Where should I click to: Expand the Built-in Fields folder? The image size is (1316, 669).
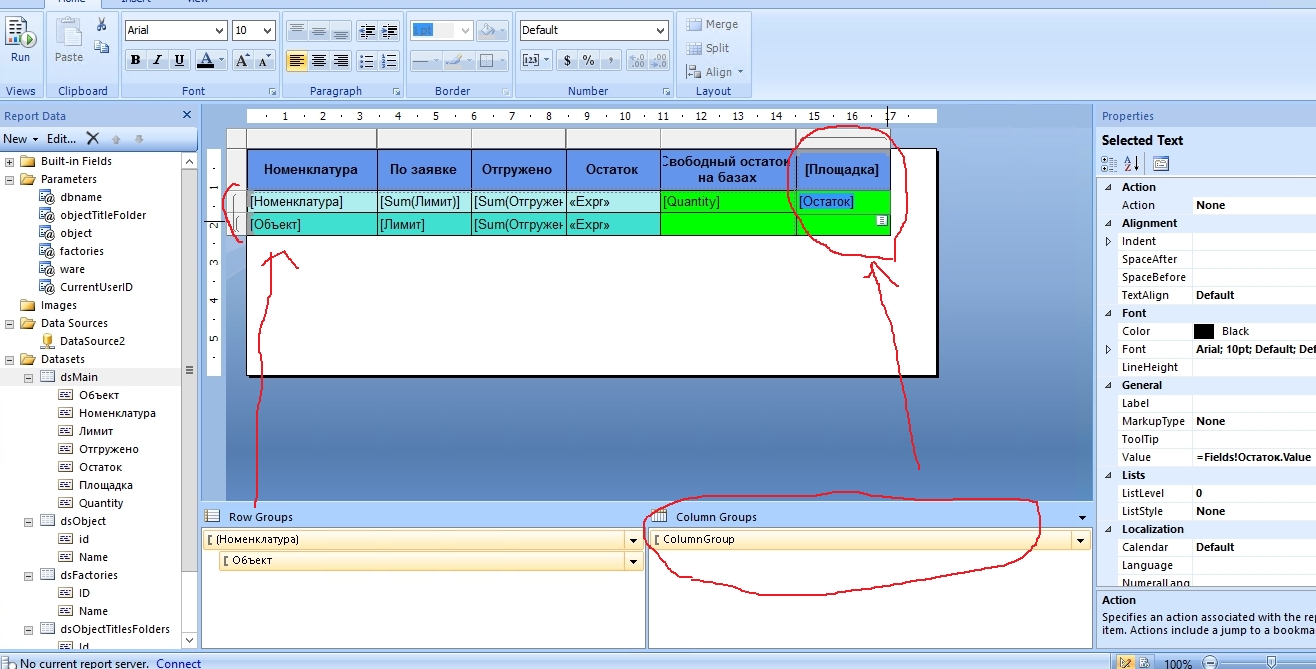[x=10, y=161]
